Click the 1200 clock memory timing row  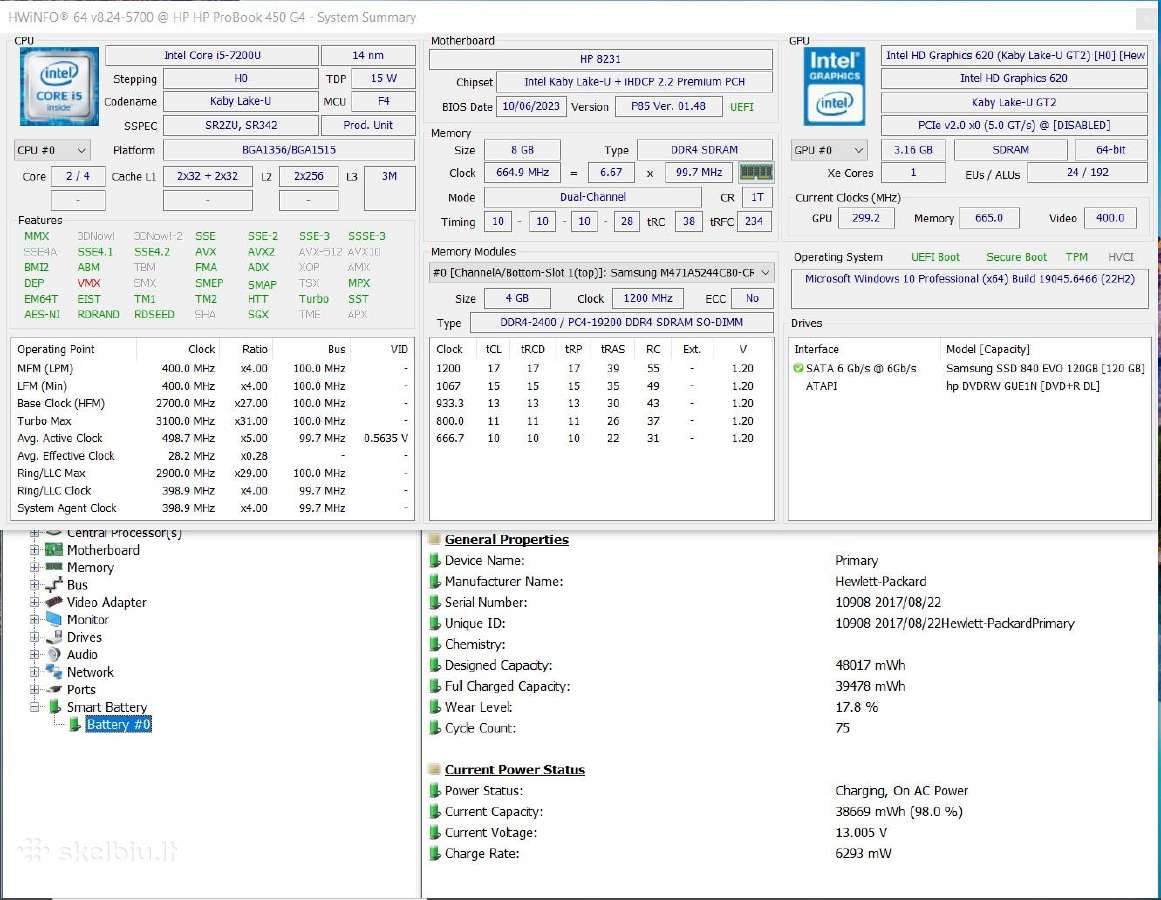[x=601, y=368]
